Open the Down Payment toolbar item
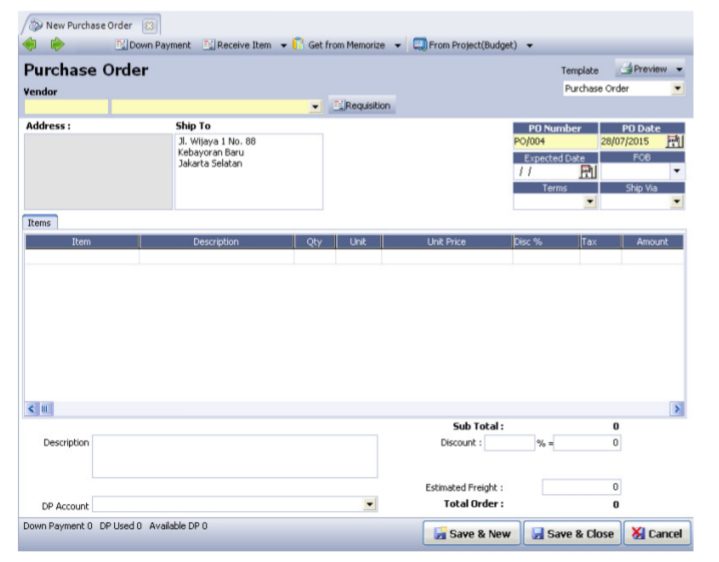Image resolution: width=719 pixels, height=562 pixels. pyautogui.click(x=153, y=45)
